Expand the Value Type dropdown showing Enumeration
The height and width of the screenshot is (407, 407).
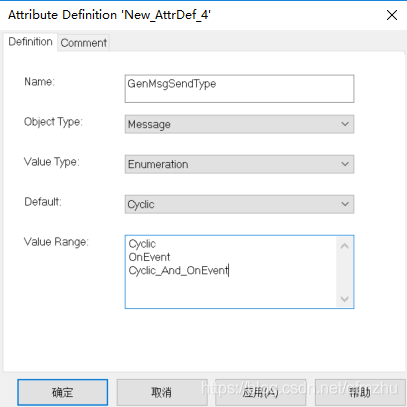click(239, 164)
